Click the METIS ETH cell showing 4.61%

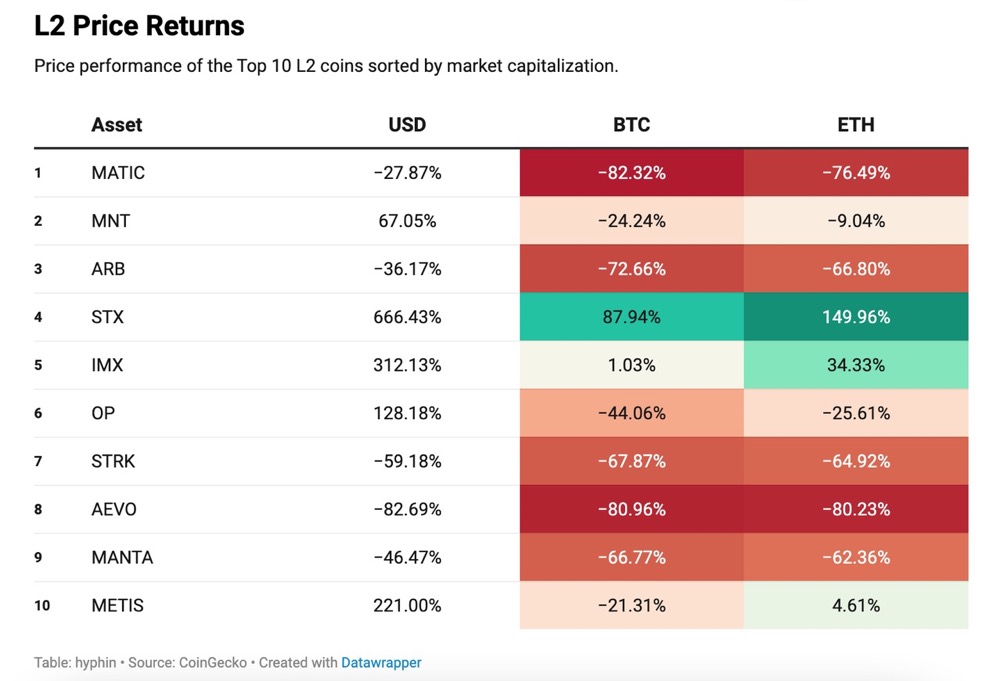856,605
